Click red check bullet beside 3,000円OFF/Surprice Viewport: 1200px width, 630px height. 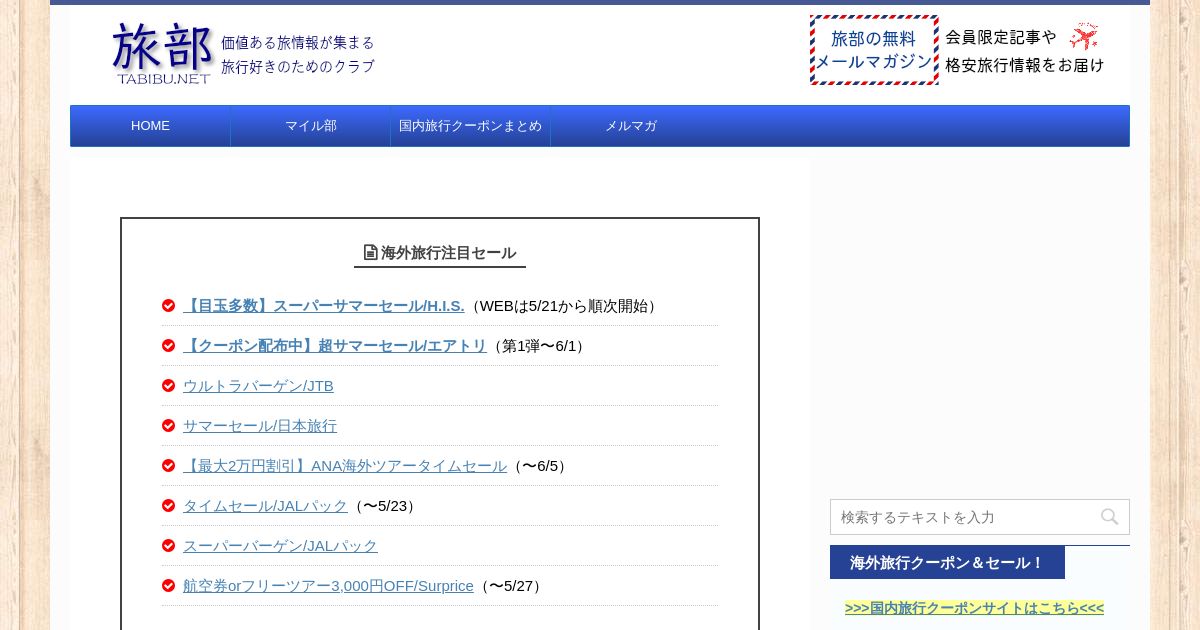[x=168, y=586]
